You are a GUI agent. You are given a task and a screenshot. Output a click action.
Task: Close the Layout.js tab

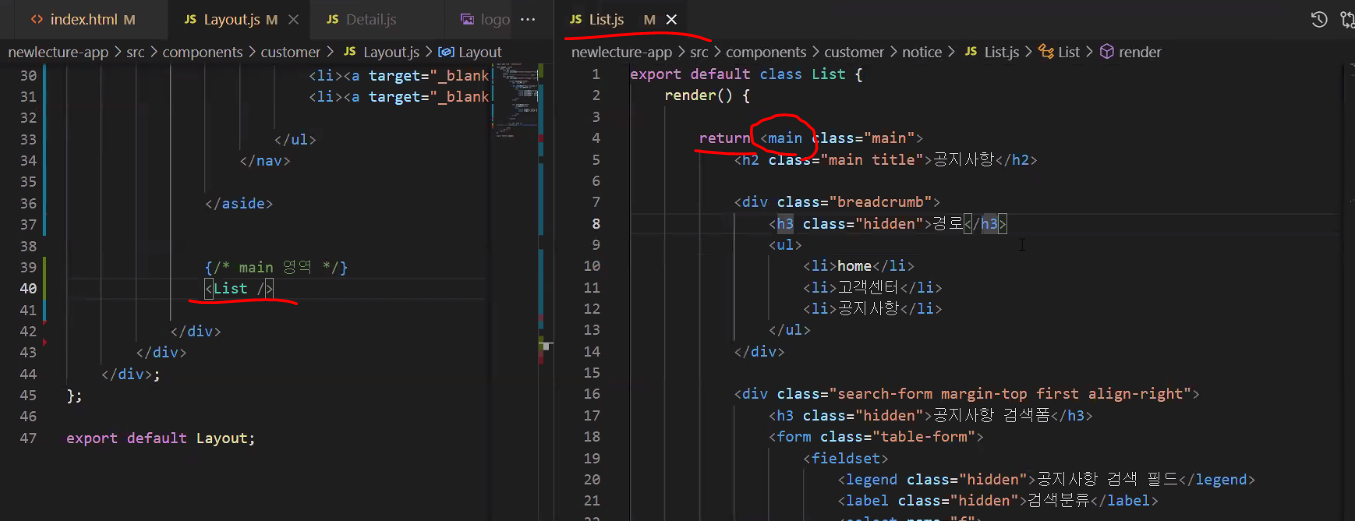[292, 20]
